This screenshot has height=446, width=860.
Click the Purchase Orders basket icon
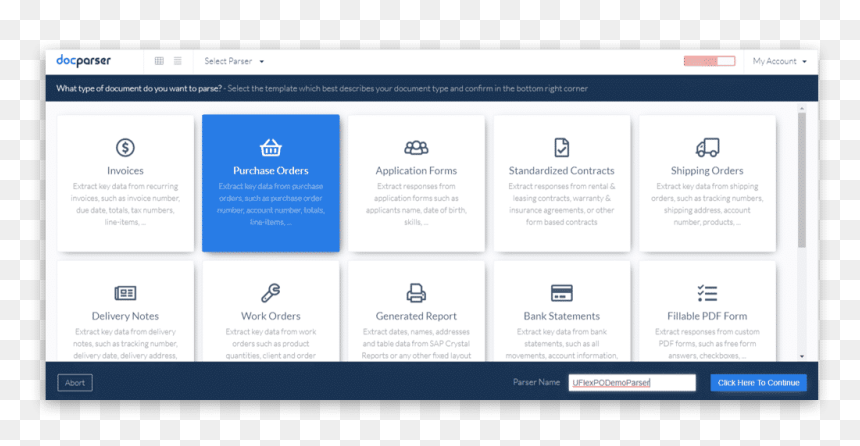coord(270,147)
